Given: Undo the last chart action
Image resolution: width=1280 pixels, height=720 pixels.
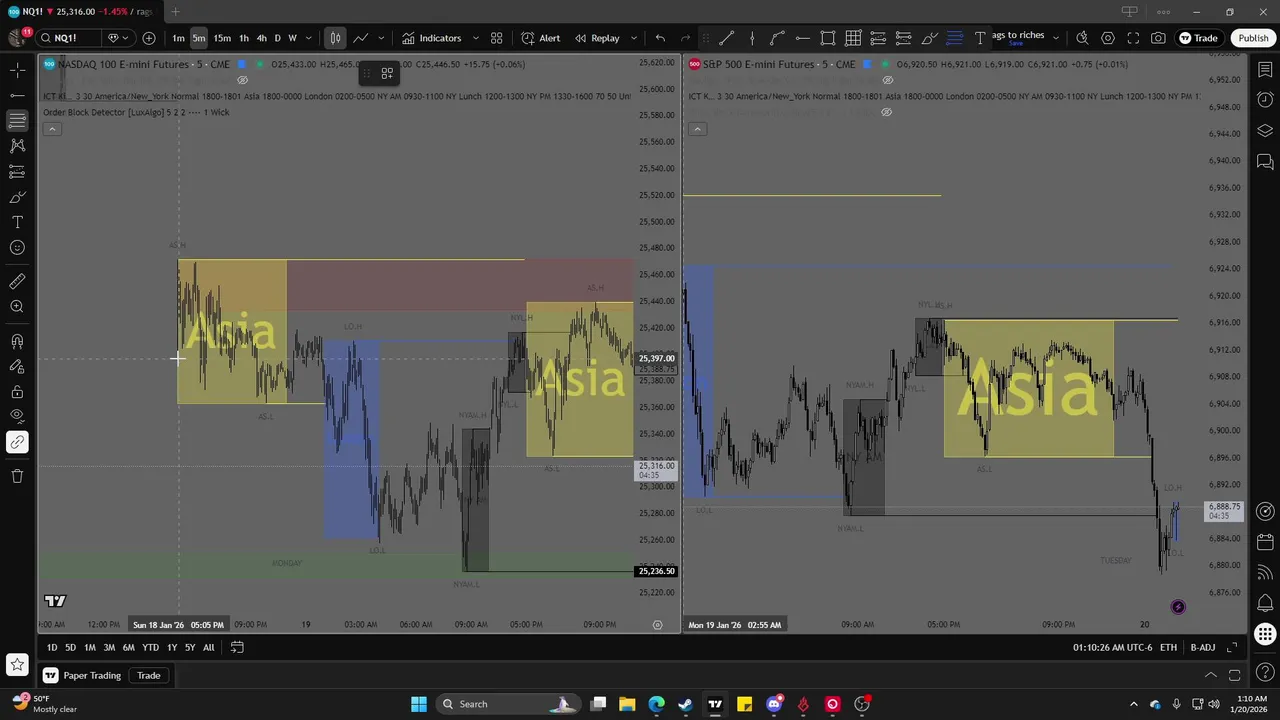Looking at the screenshot, I should click(x=660, y=38).
